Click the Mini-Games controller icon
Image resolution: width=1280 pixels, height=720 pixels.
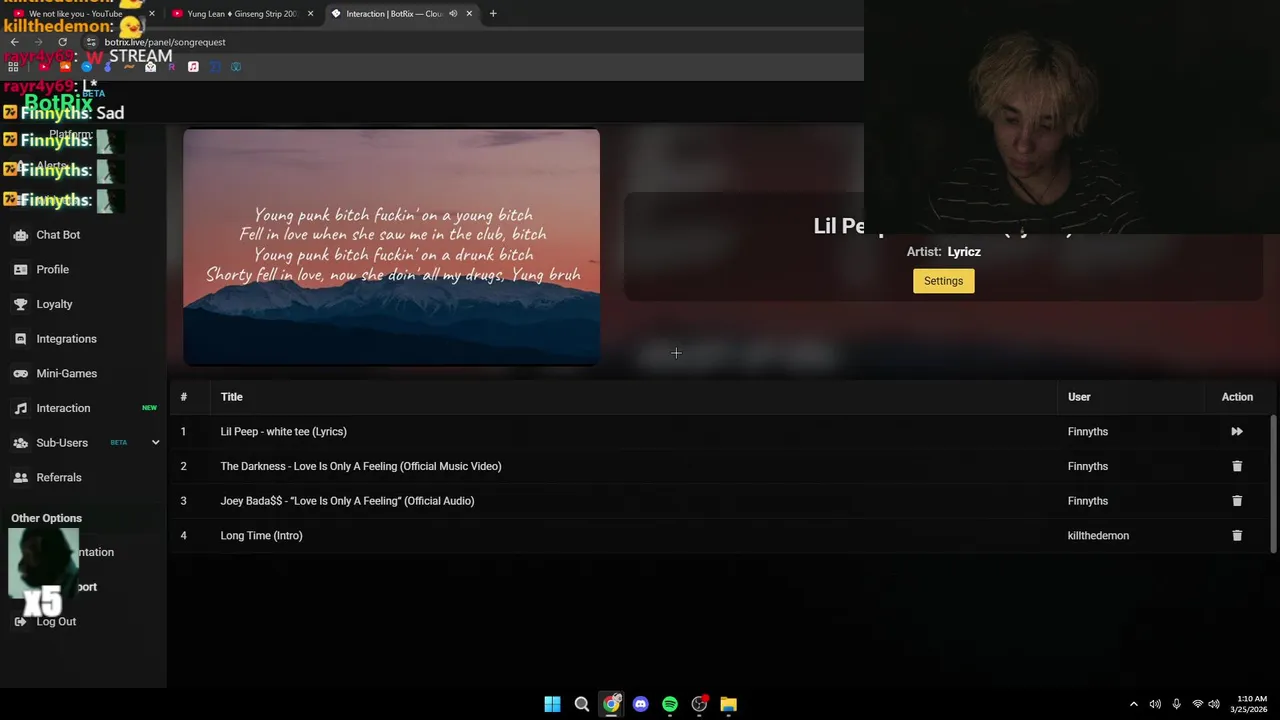20,374
